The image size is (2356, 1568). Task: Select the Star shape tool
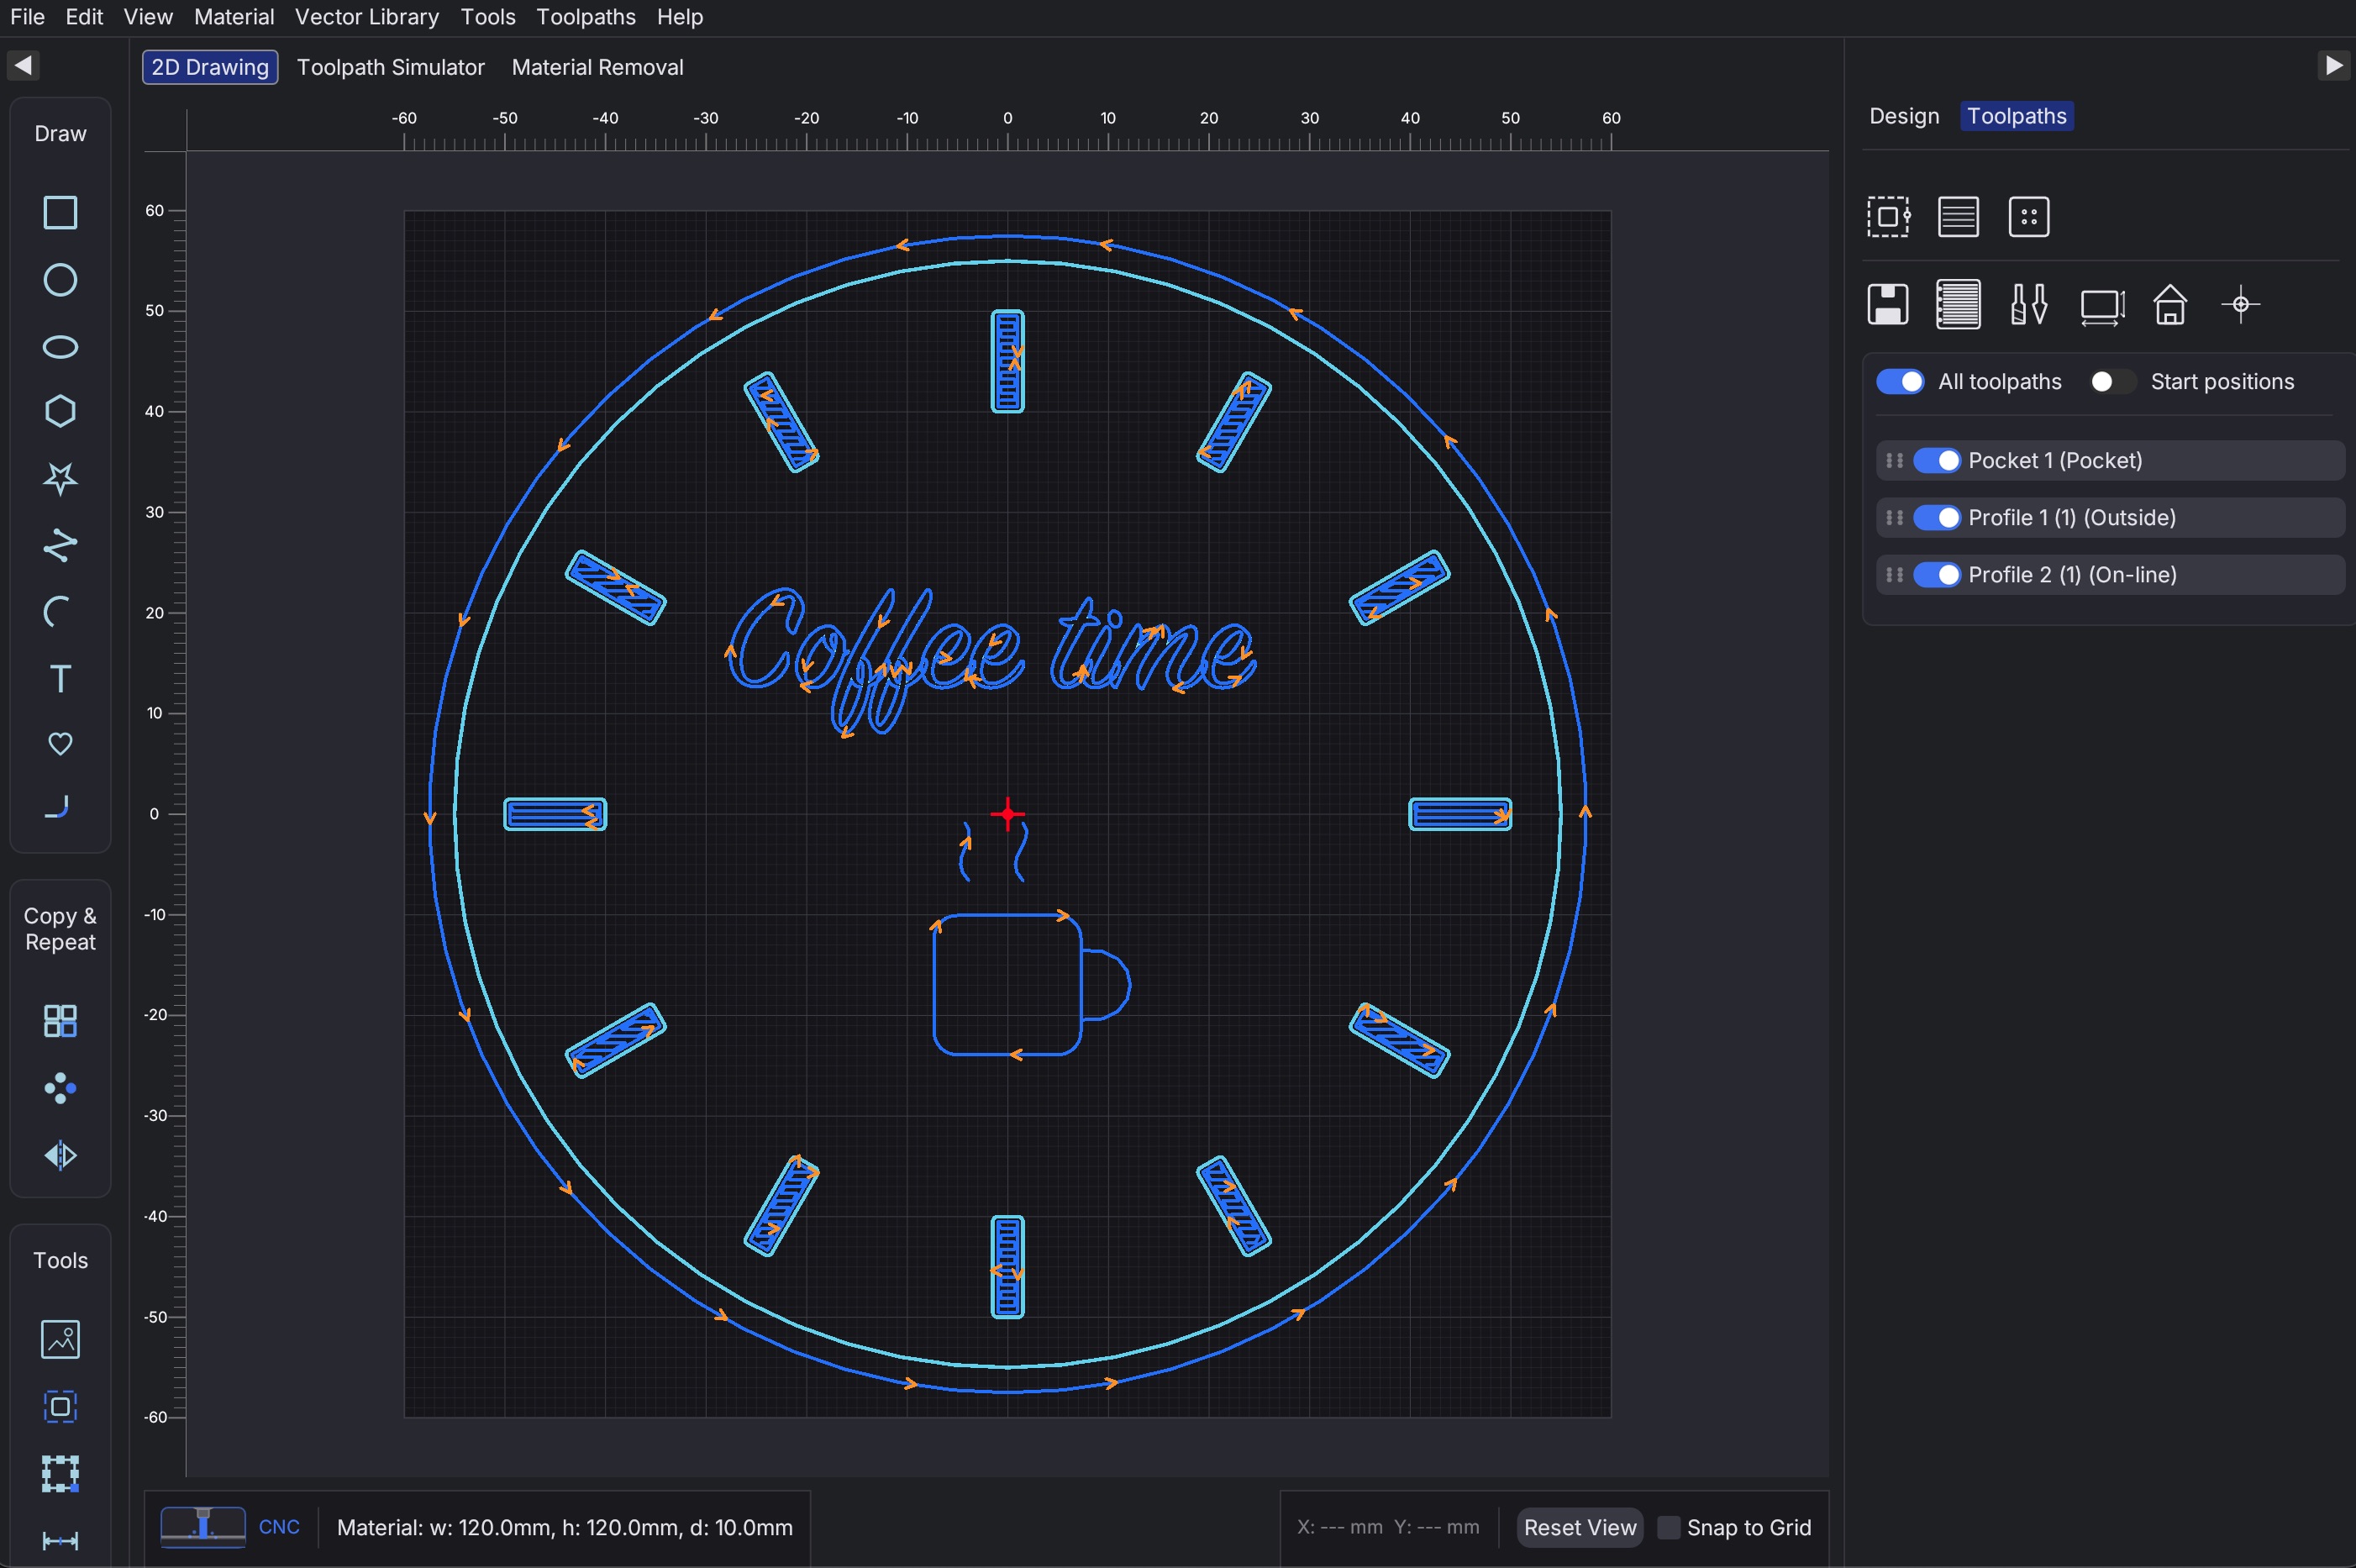60,478
